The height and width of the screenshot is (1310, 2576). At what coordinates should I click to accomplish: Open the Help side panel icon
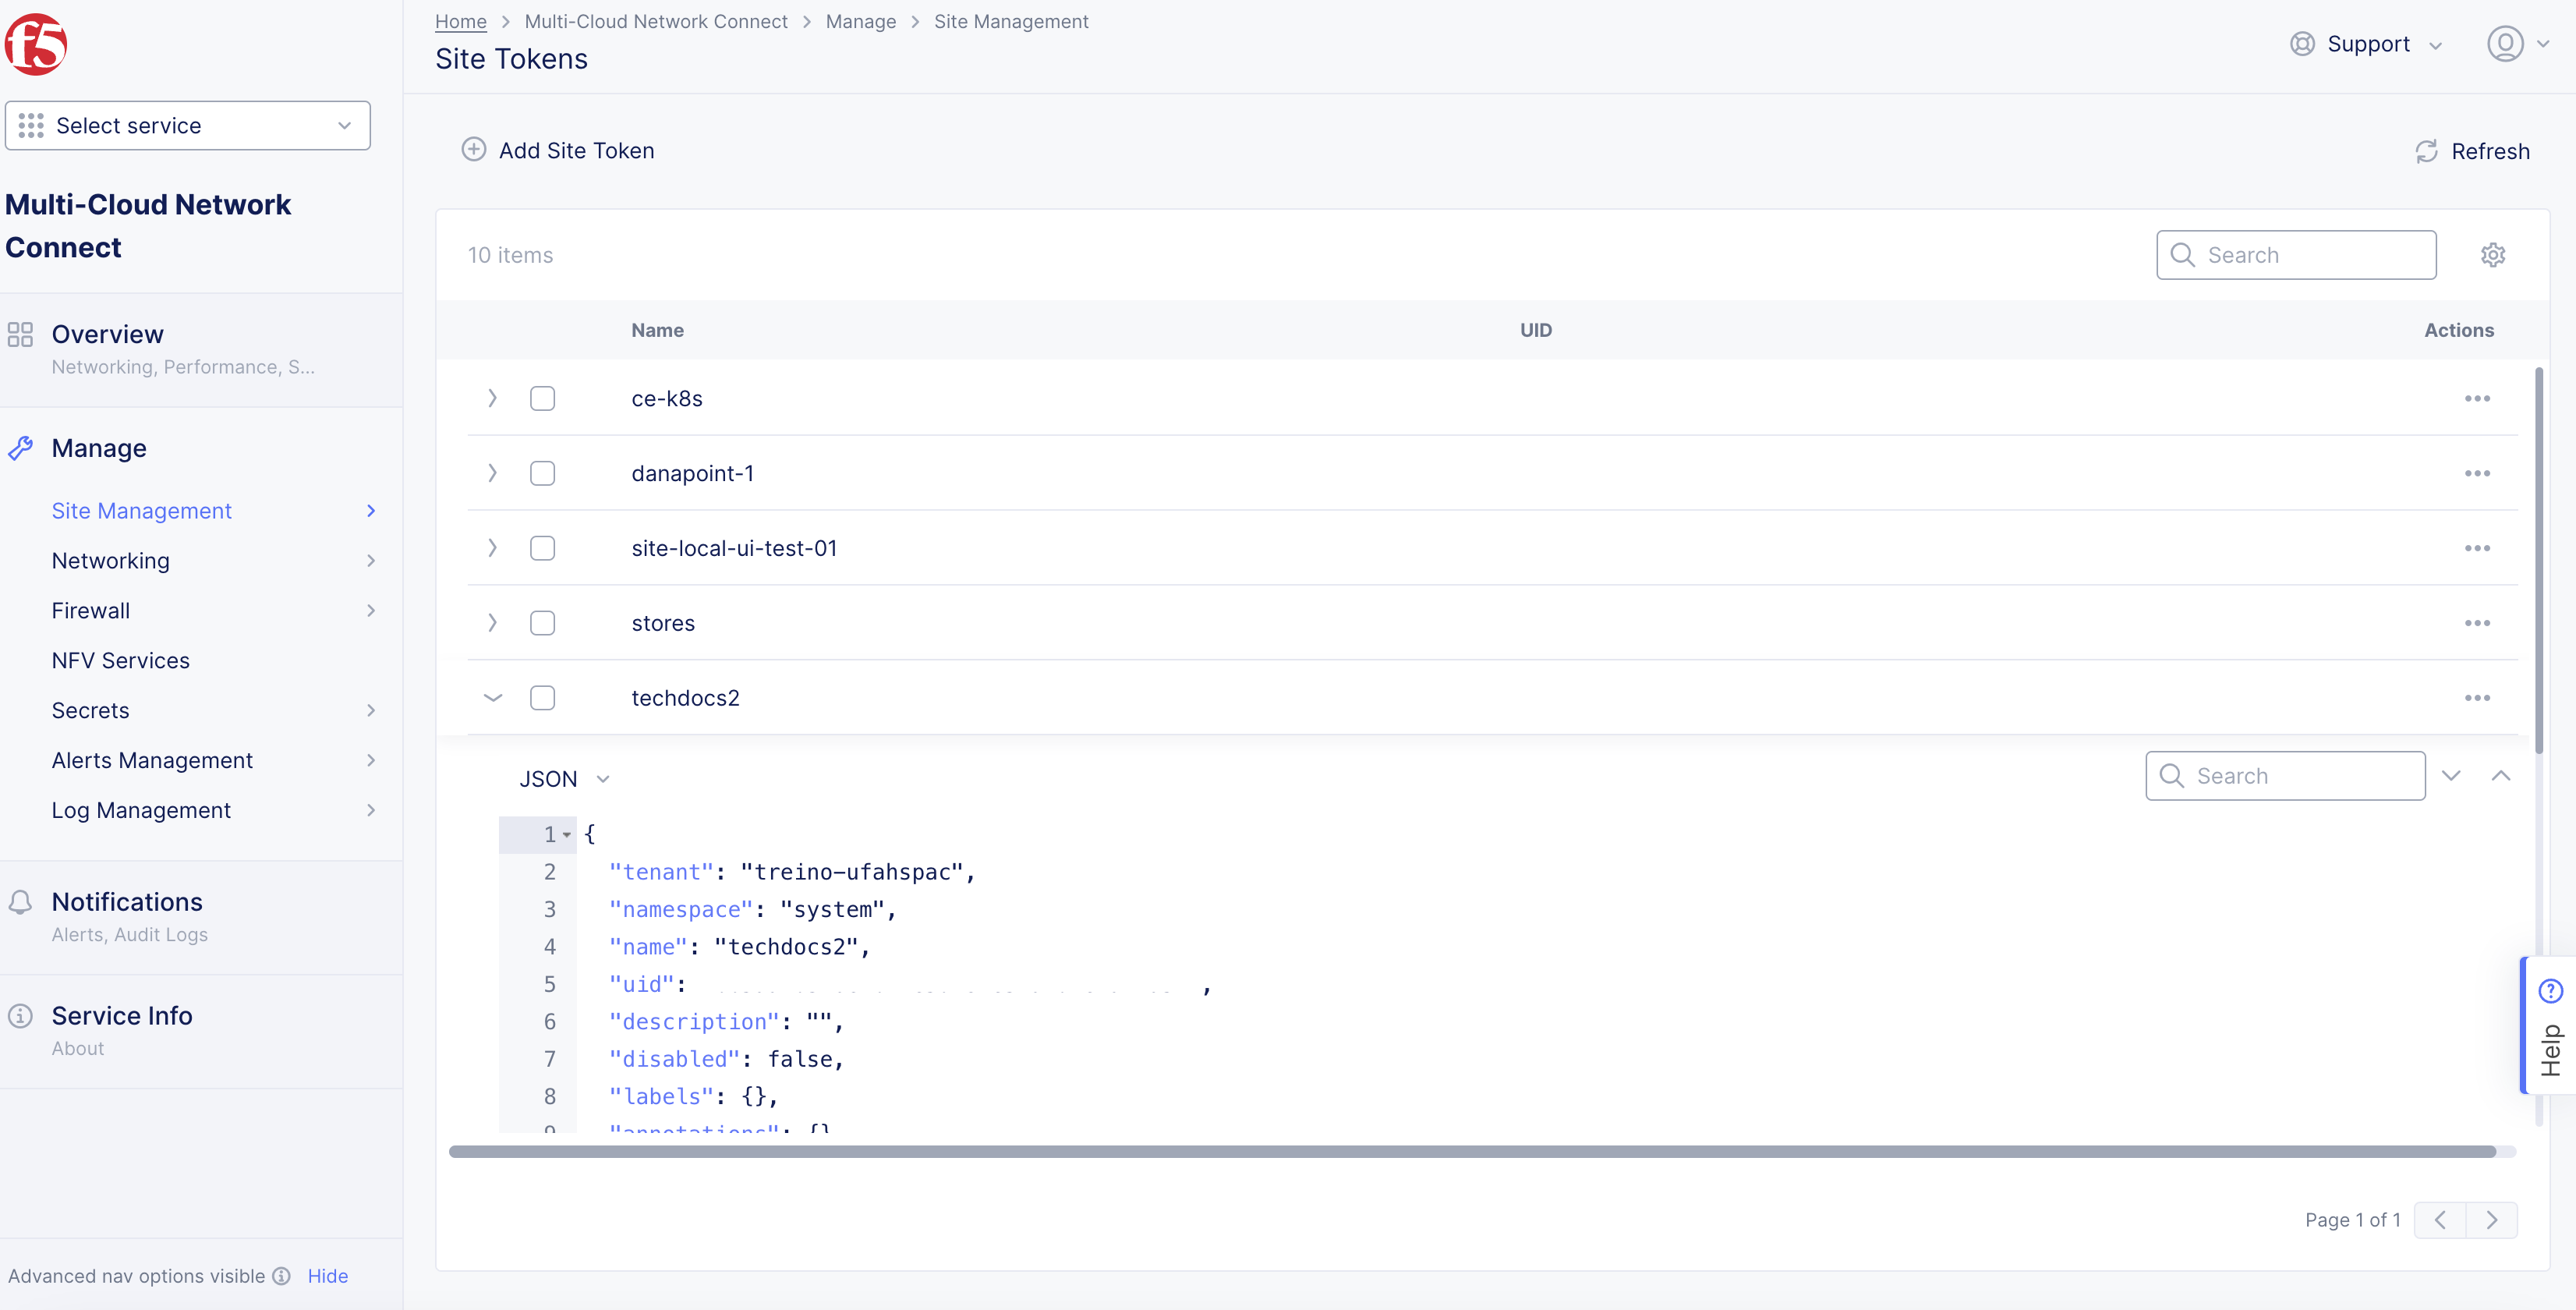click(2550, 991)
